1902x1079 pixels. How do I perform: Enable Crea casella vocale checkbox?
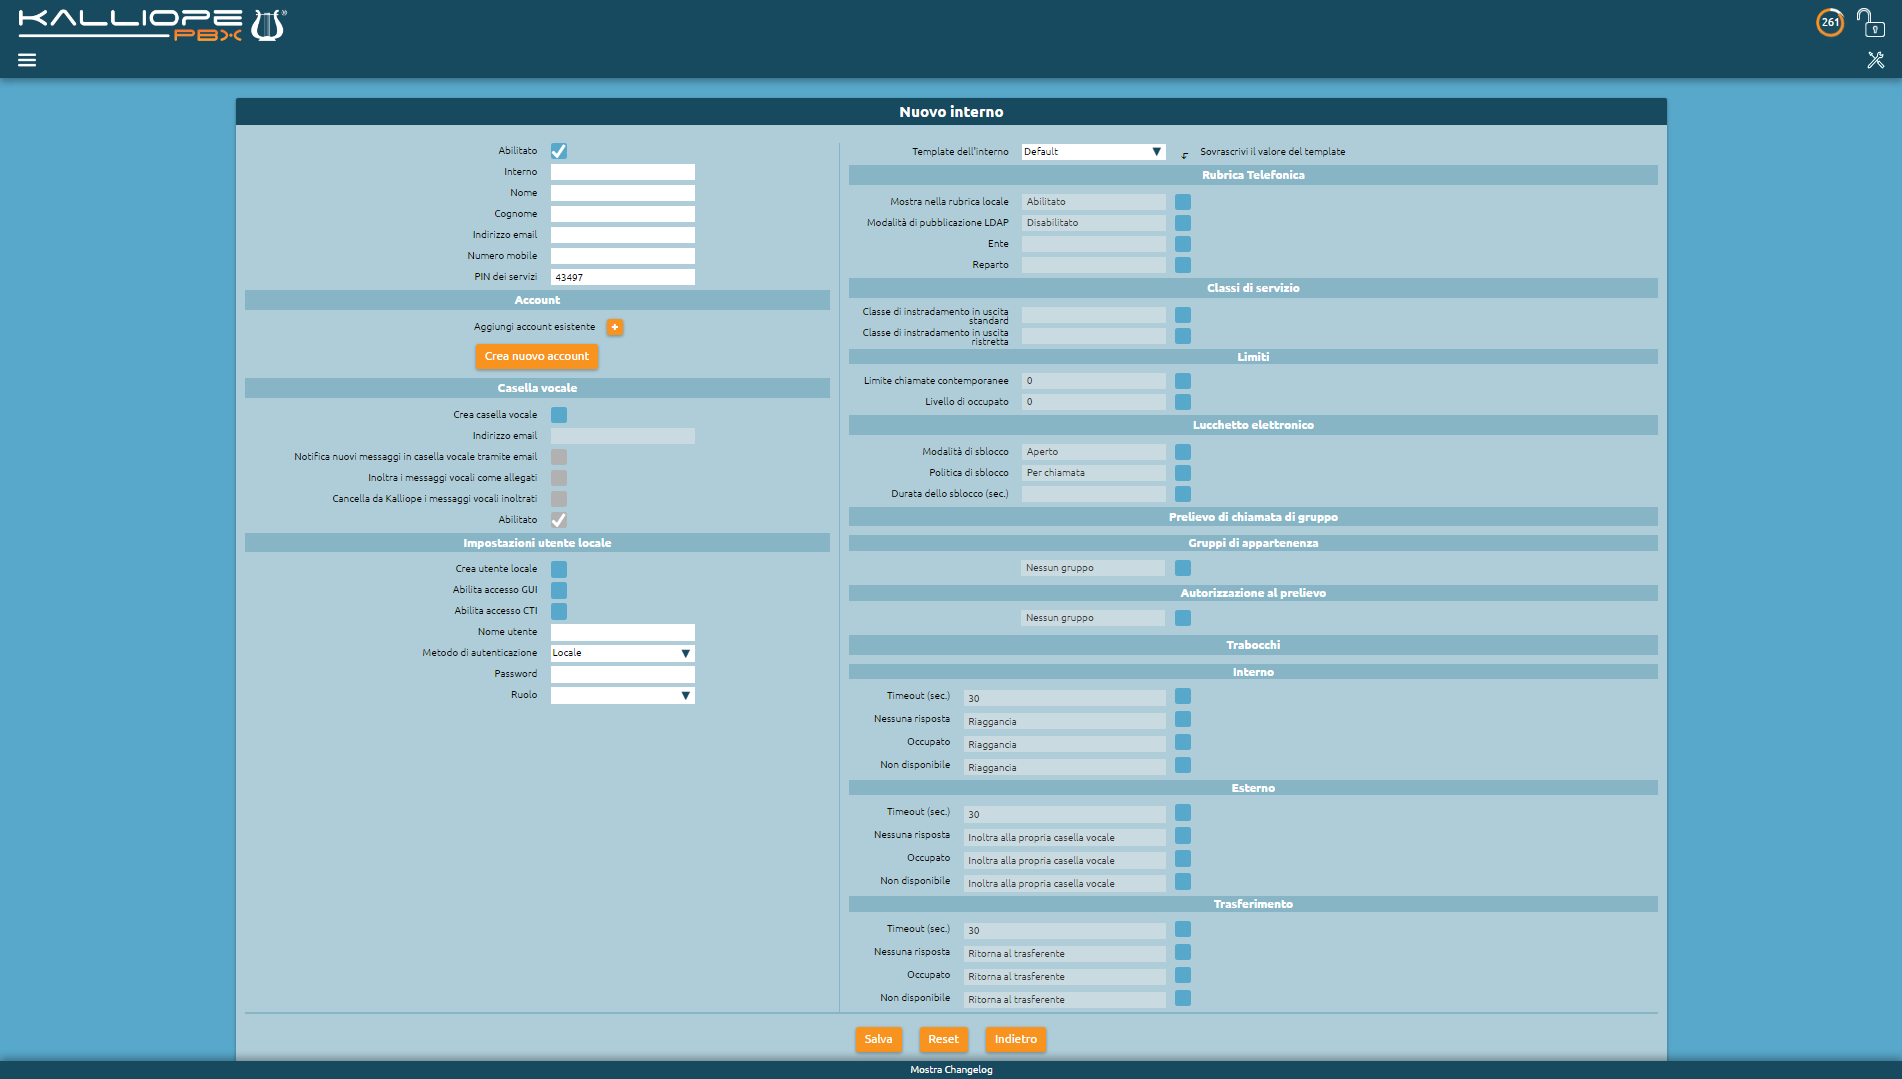click(x=559, y=415)
